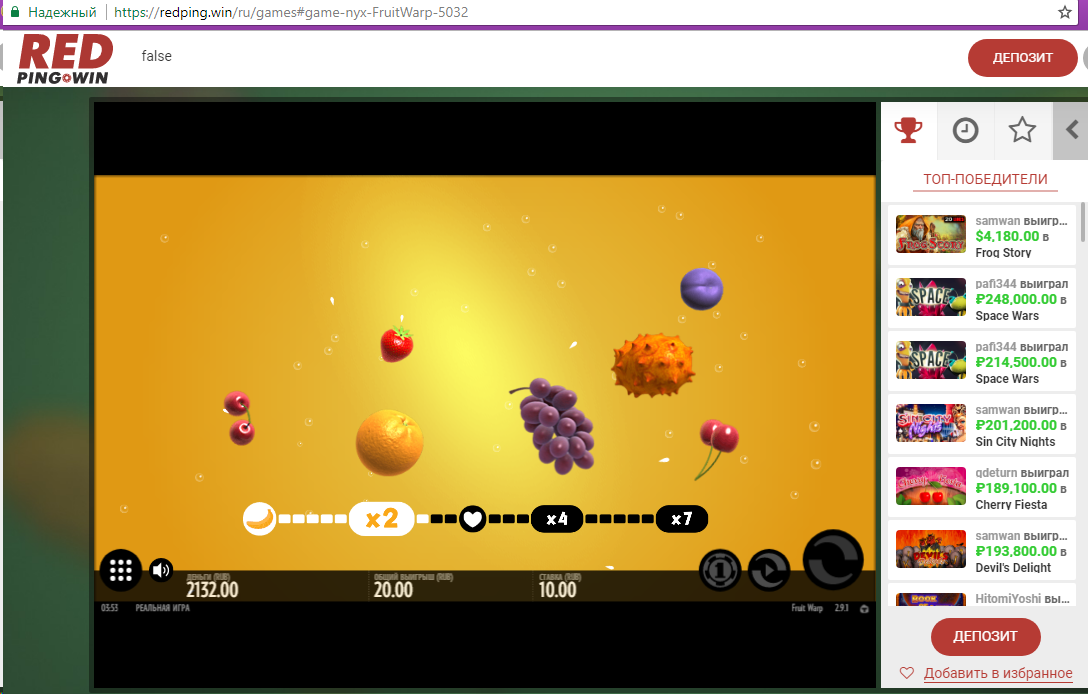
Task: Open the recent games clock tab
Action: 965,130
